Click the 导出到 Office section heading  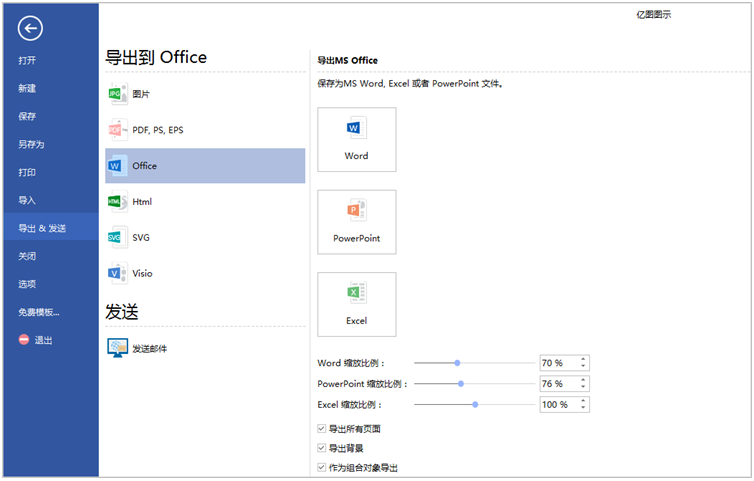(x=156, y=57)
